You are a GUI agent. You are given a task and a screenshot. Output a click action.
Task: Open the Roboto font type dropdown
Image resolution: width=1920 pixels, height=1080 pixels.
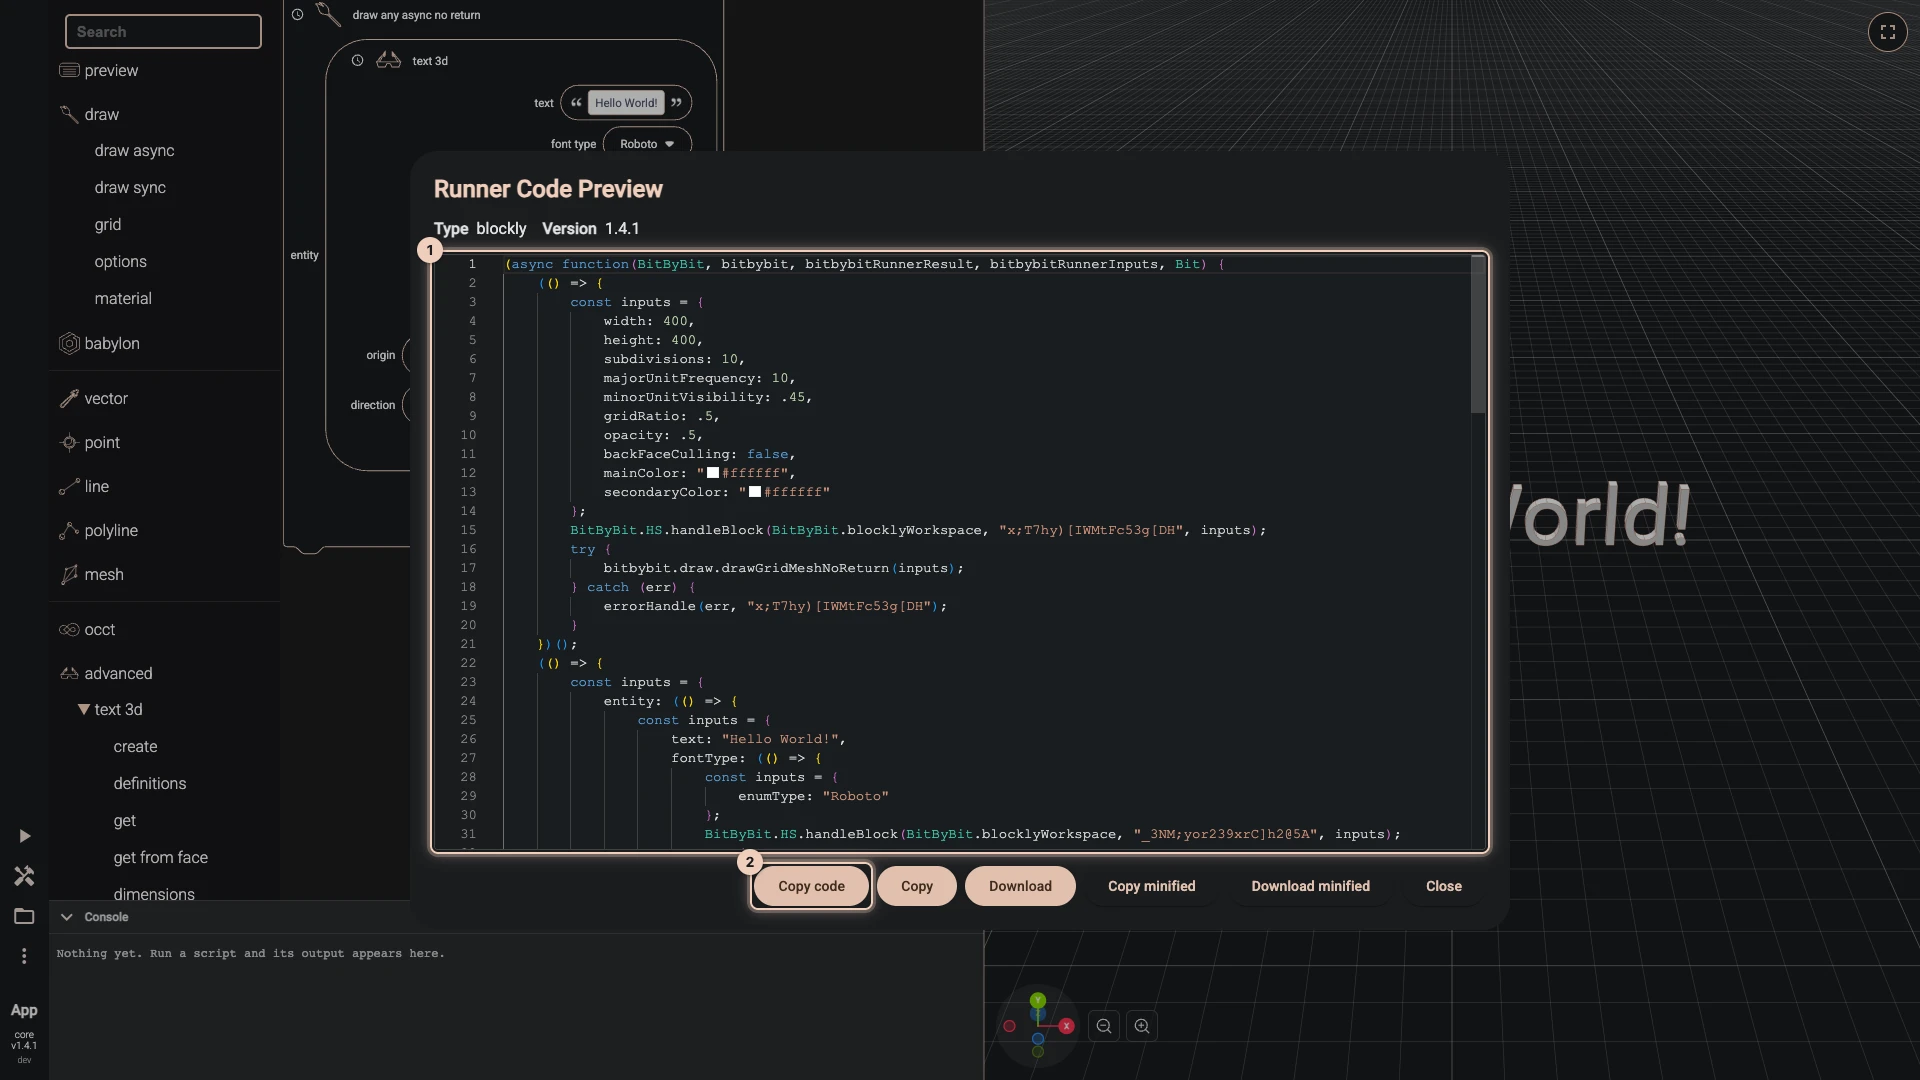click(647, 144)
